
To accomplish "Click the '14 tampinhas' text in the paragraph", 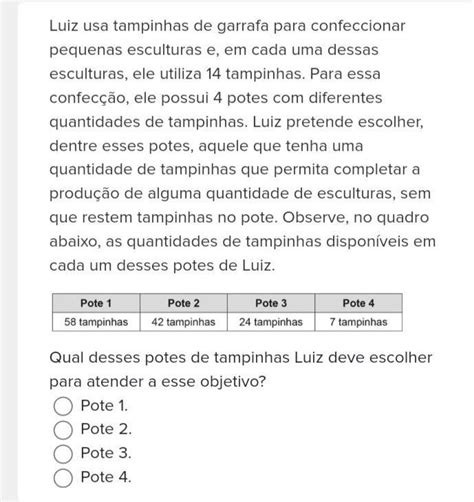I will pos(255,74).
